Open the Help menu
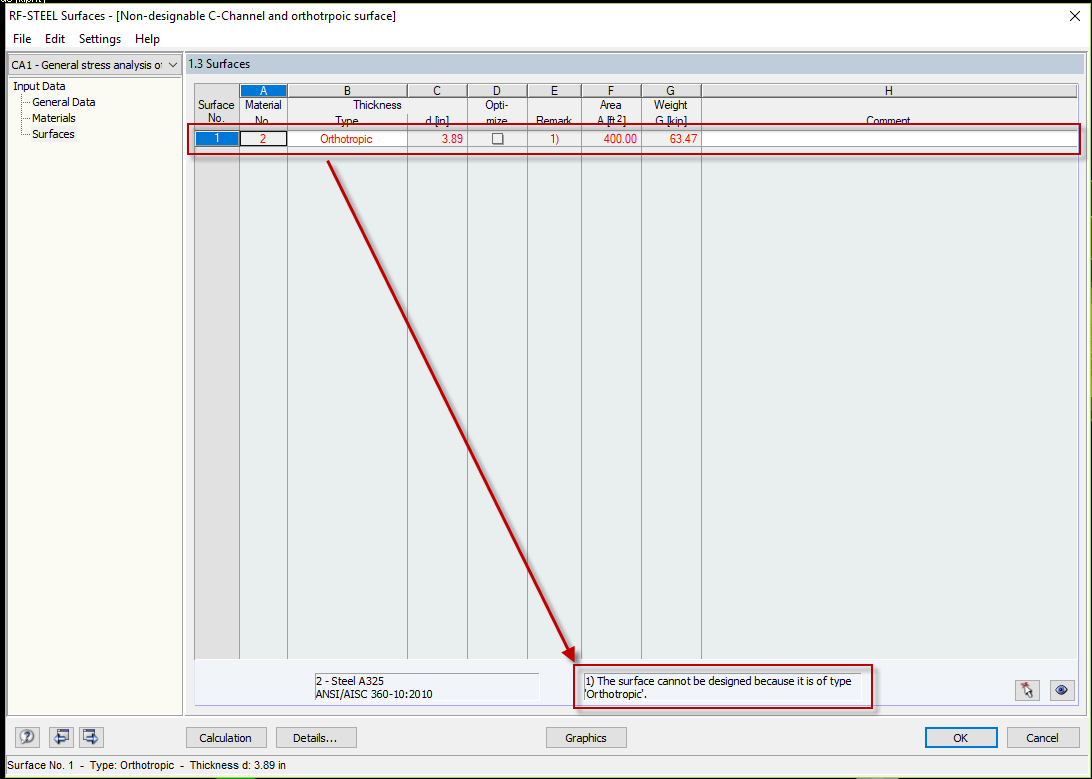The width and height of the screenshot is (1092, 779). pos(147,39)
